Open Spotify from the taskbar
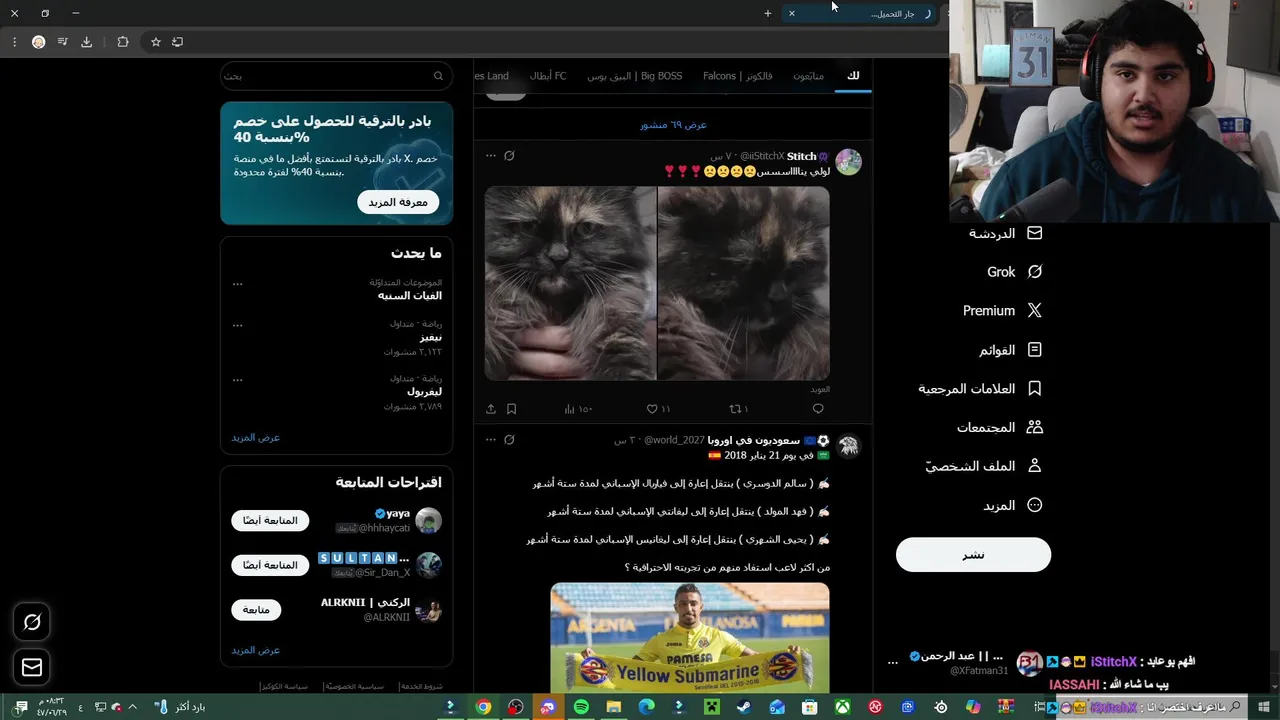The height and width of the screenshot is (720, 1280). coord(581,707)
